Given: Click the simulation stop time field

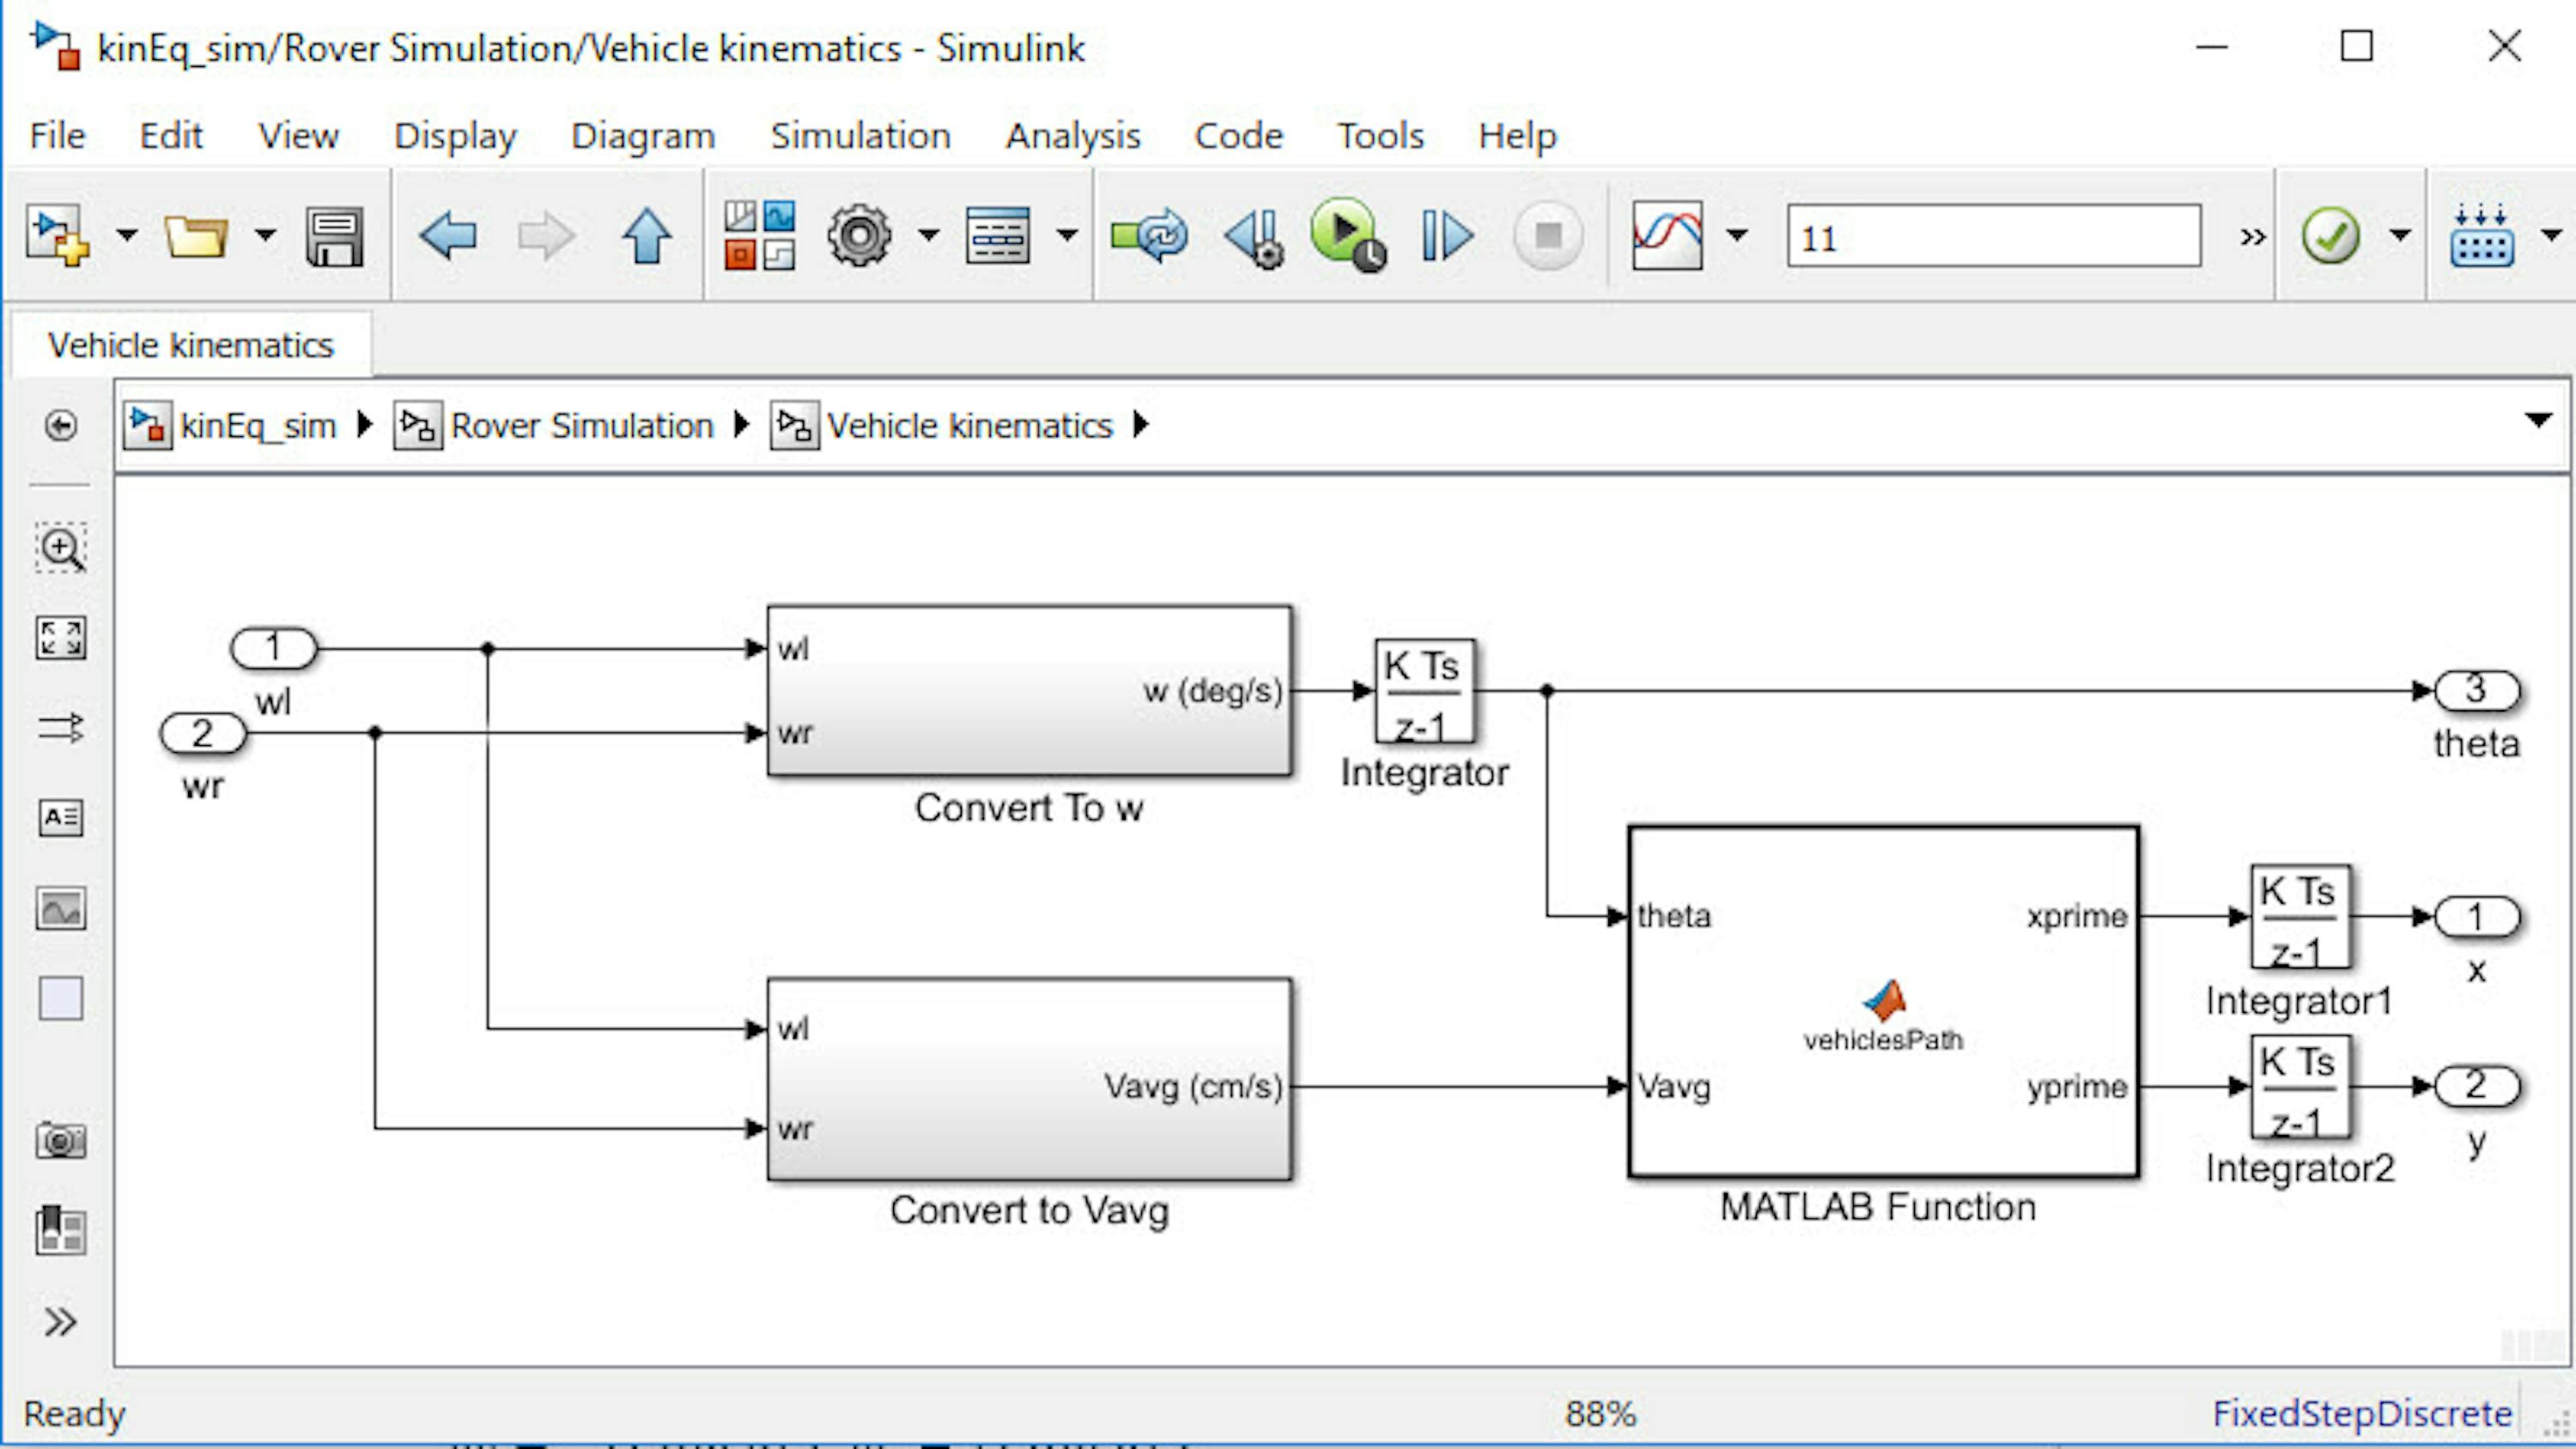Looking at the screenshot, I should [1993, 237].
